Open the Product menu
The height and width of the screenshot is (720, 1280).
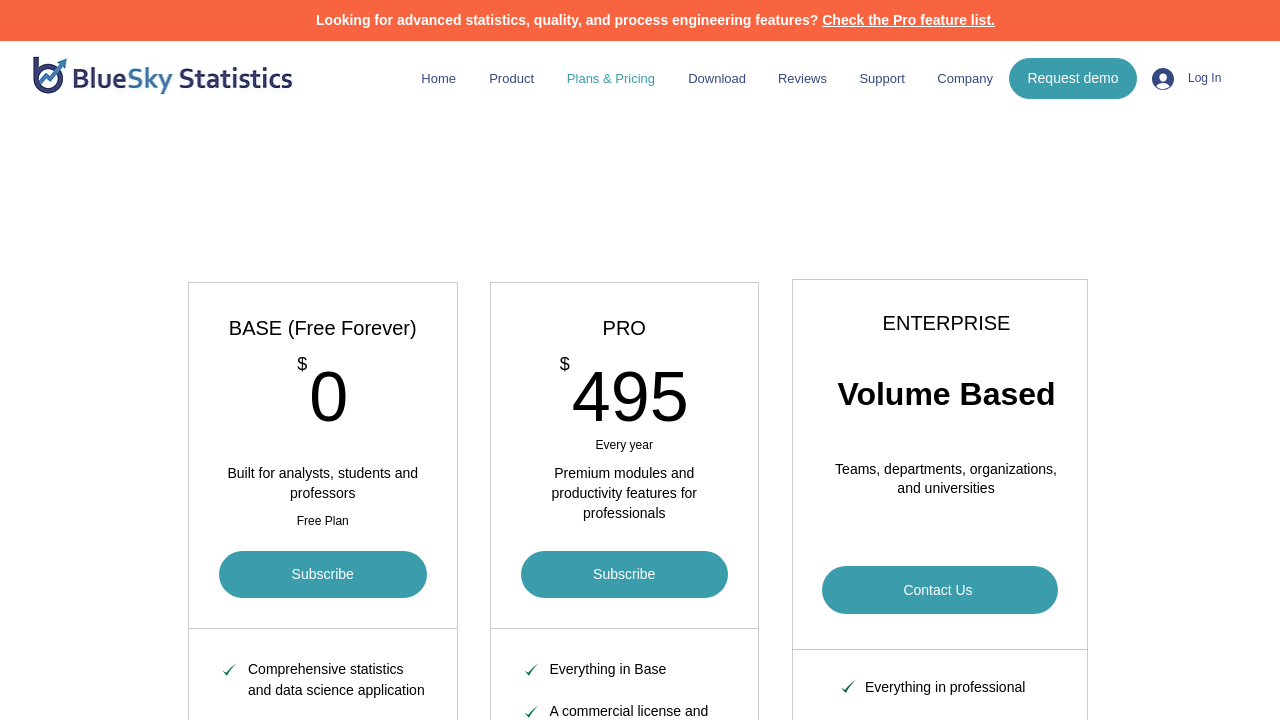[x=511, y=79]
